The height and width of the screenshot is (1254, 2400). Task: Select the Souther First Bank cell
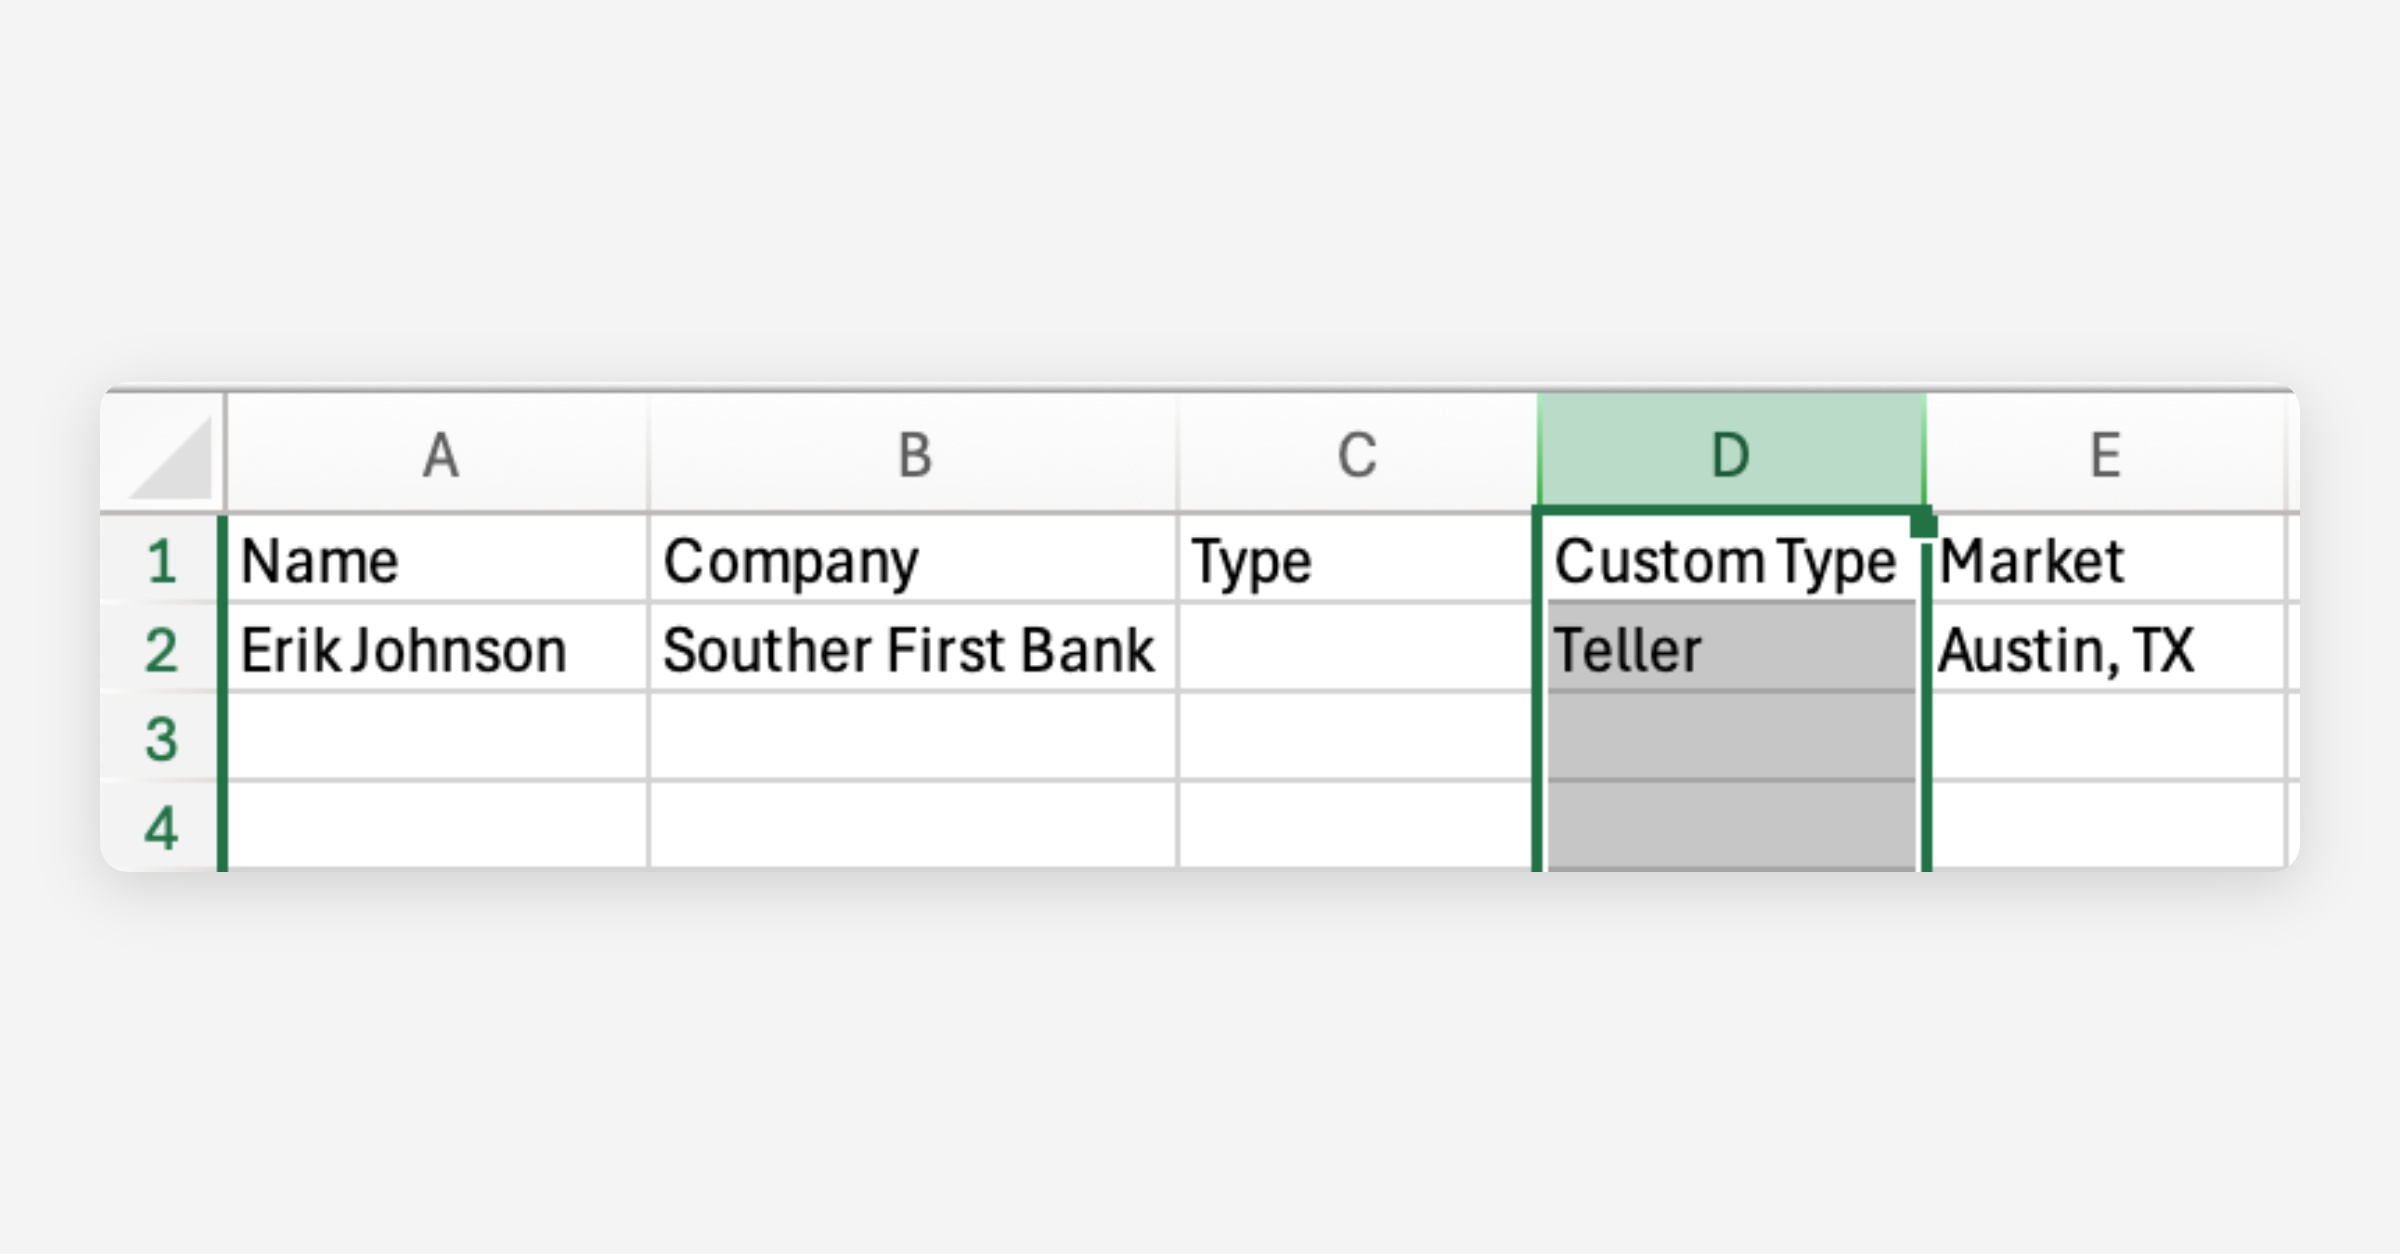pyautogui.click(x=913, y=650)
